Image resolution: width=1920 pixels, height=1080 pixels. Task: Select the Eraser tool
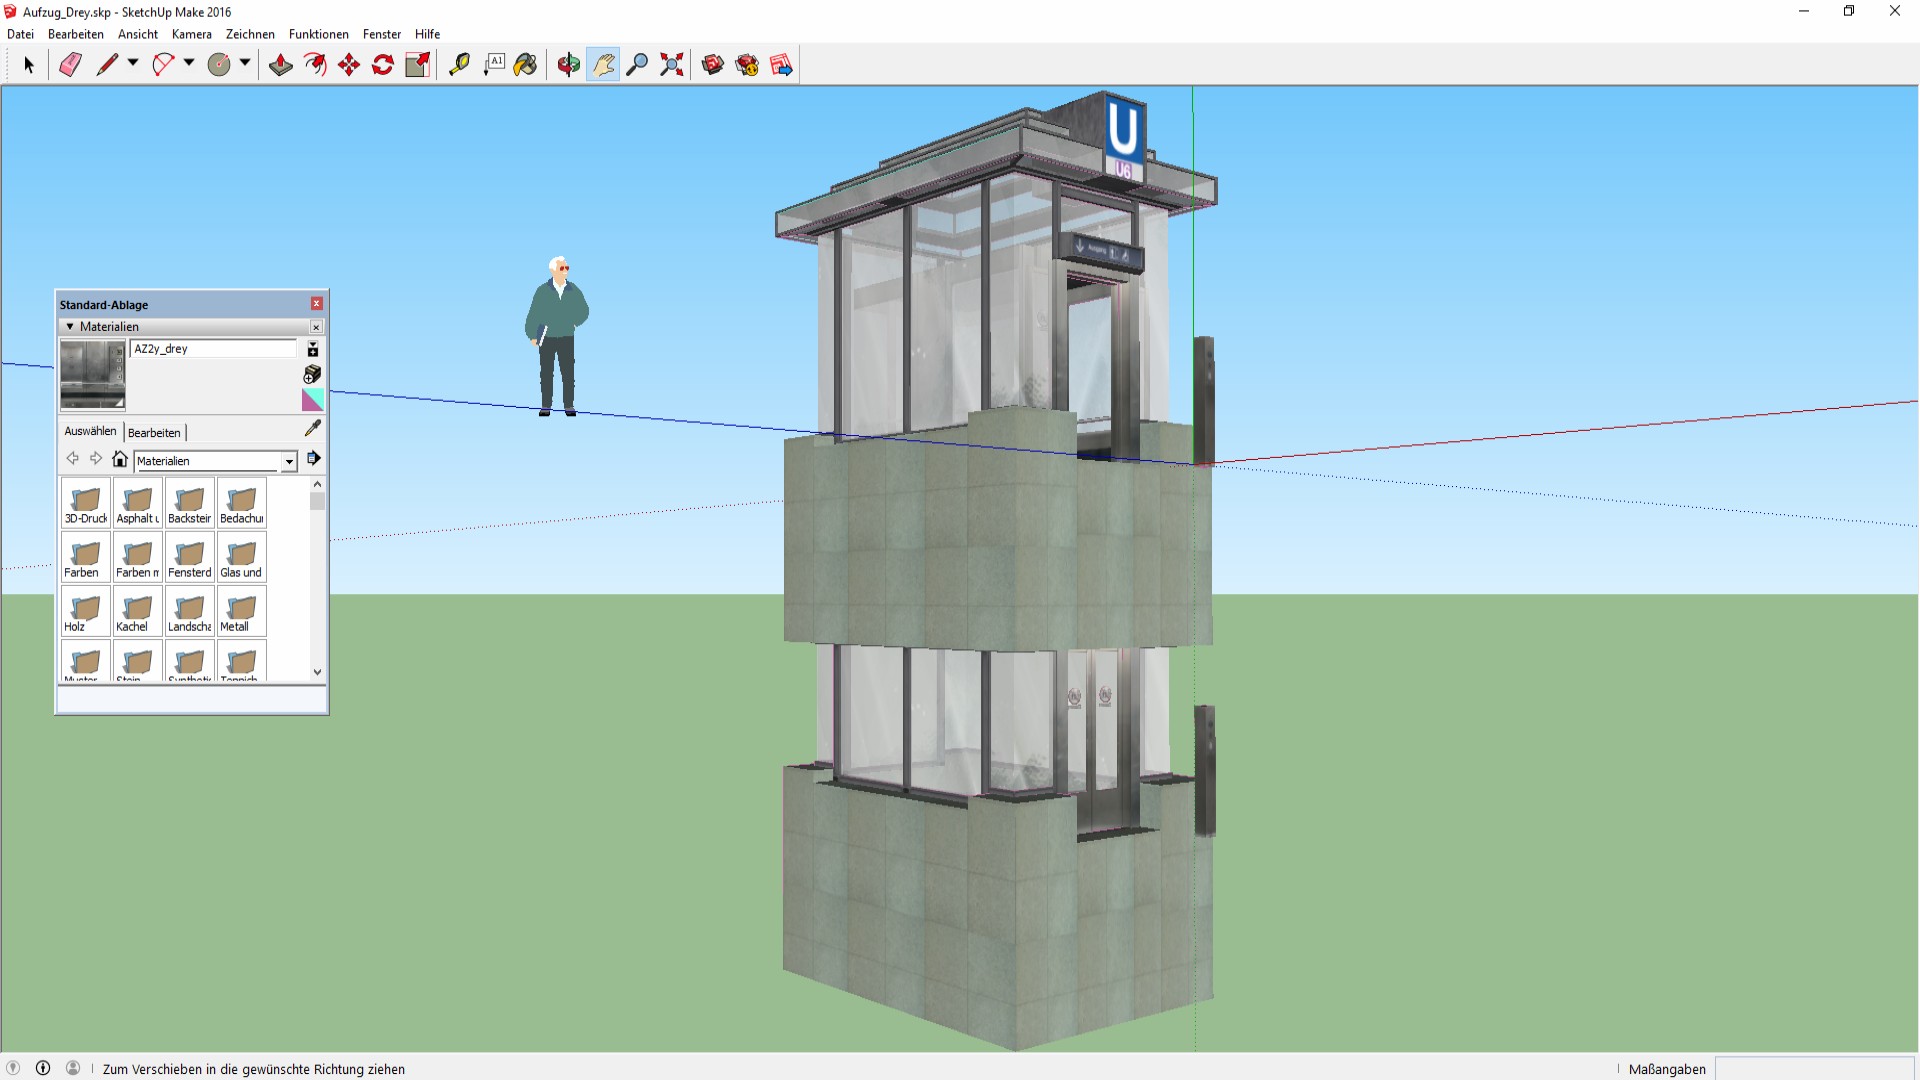pos(70,65)
